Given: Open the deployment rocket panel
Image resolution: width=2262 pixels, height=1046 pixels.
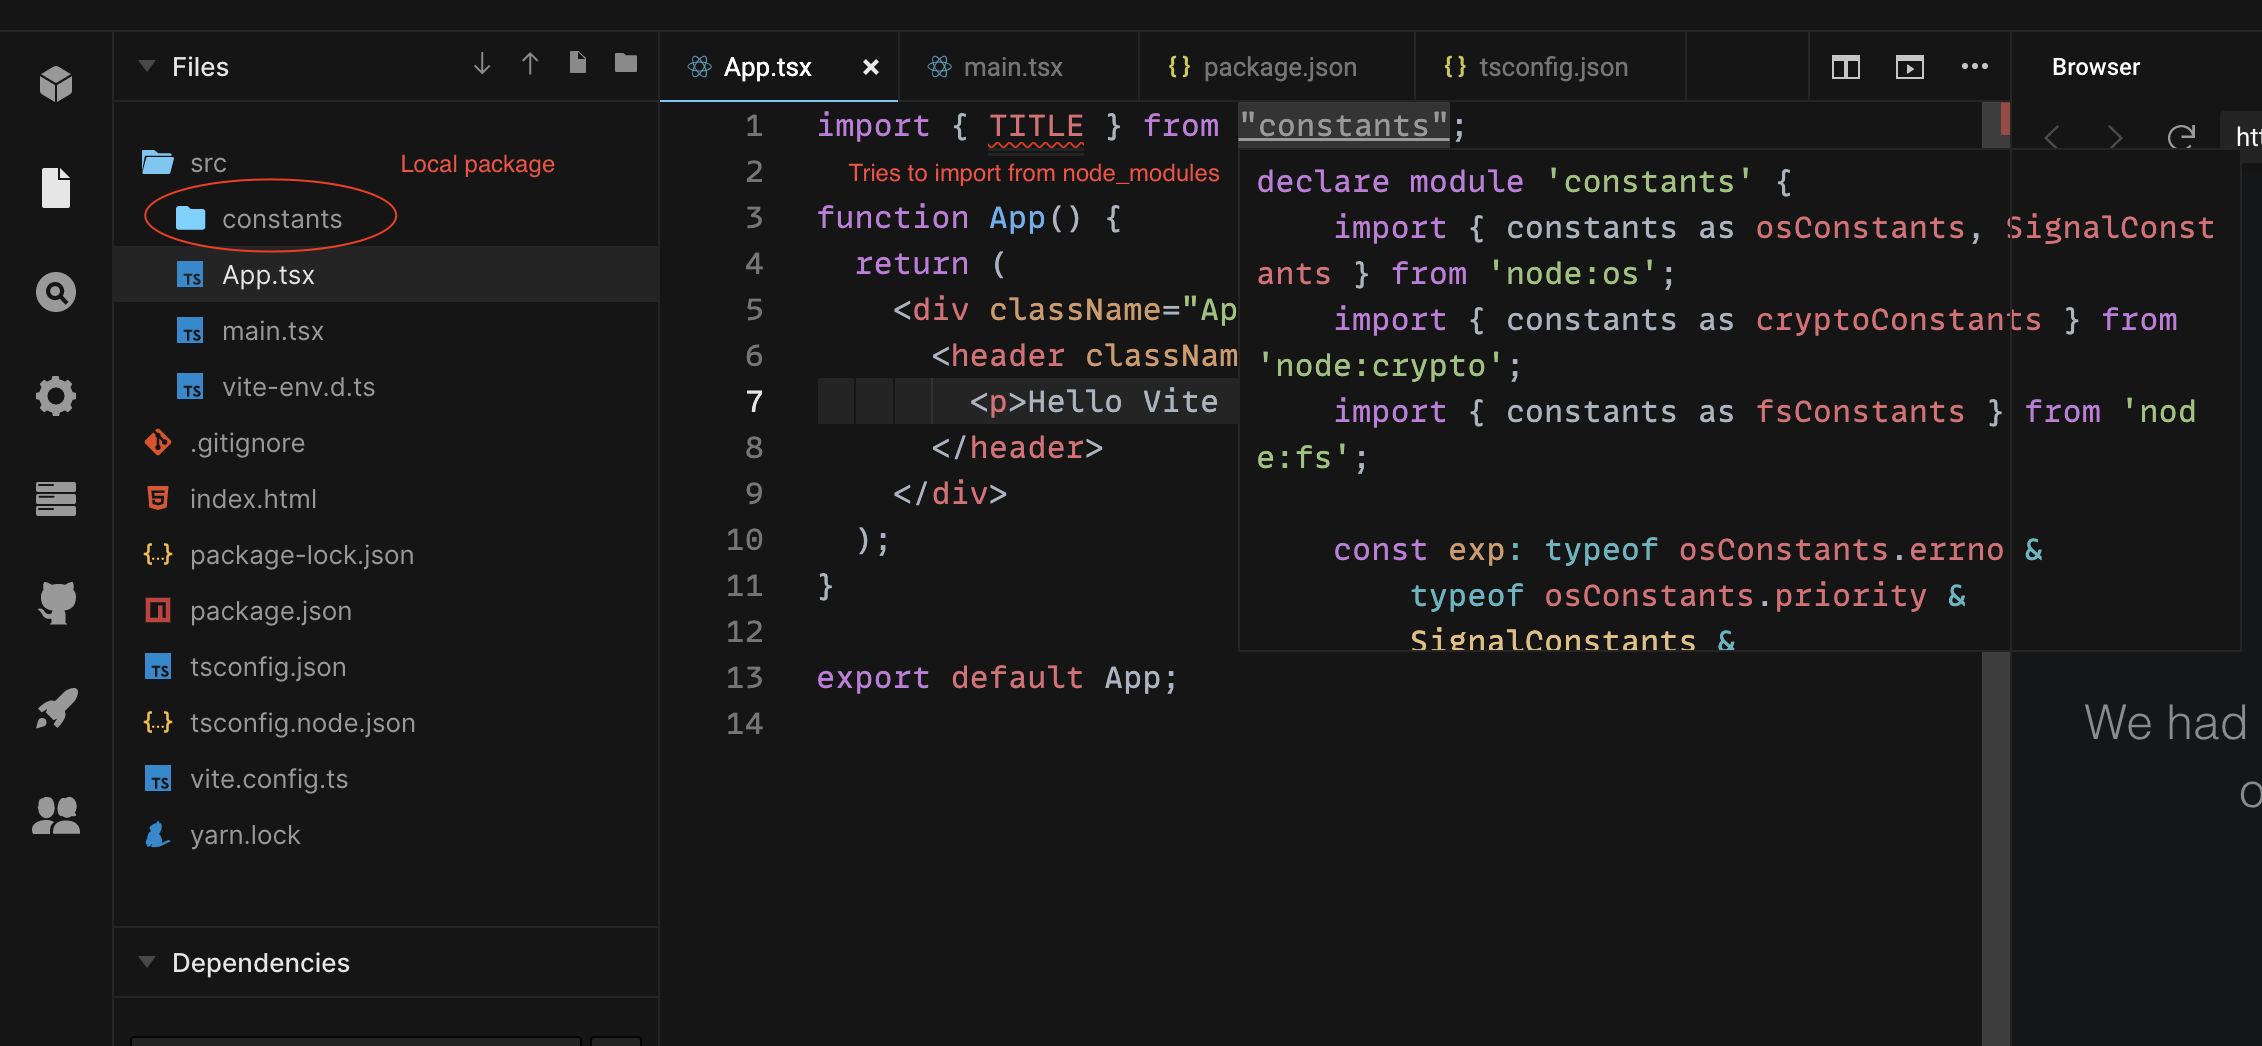Looking at the screenshot, I should pyautogui.click(x=57, y=709).
